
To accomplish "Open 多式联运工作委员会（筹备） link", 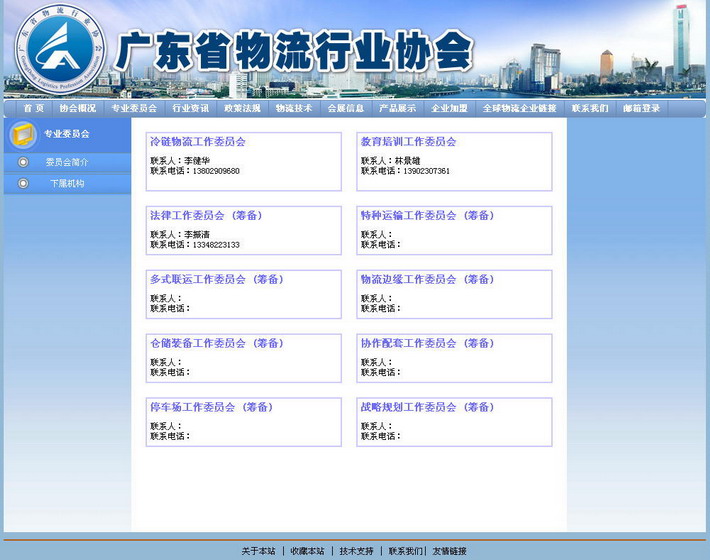I will point(217,279).
